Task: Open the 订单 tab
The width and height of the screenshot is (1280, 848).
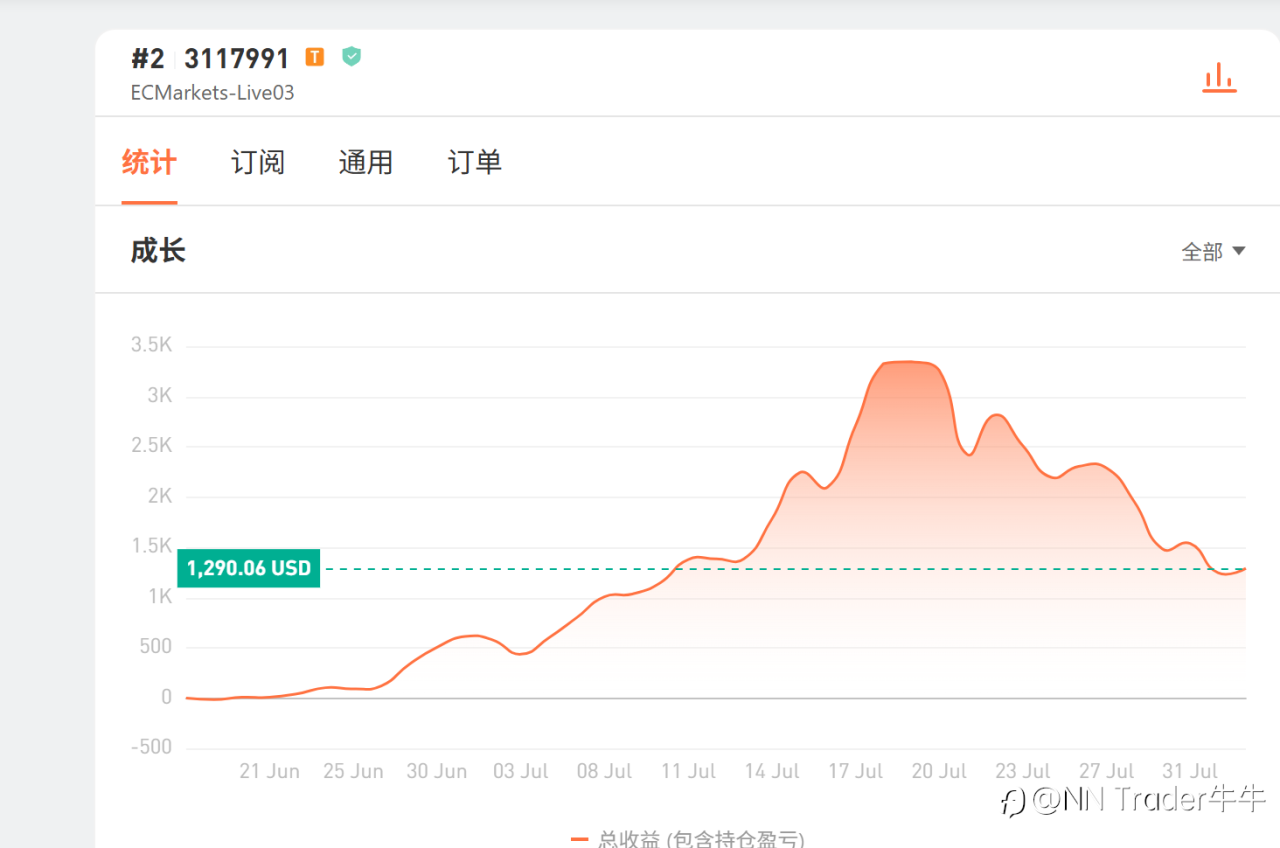Action: pyautogui.click(x=475, y=162)
